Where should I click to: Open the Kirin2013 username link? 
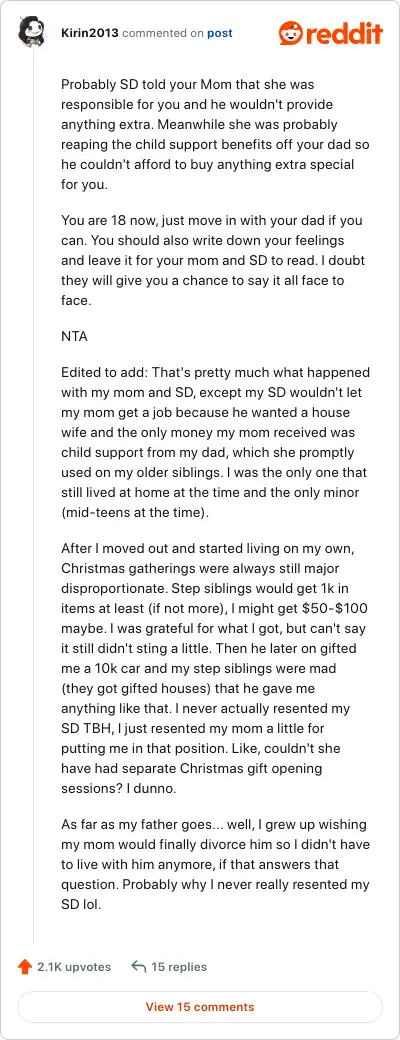click(90, 32)
